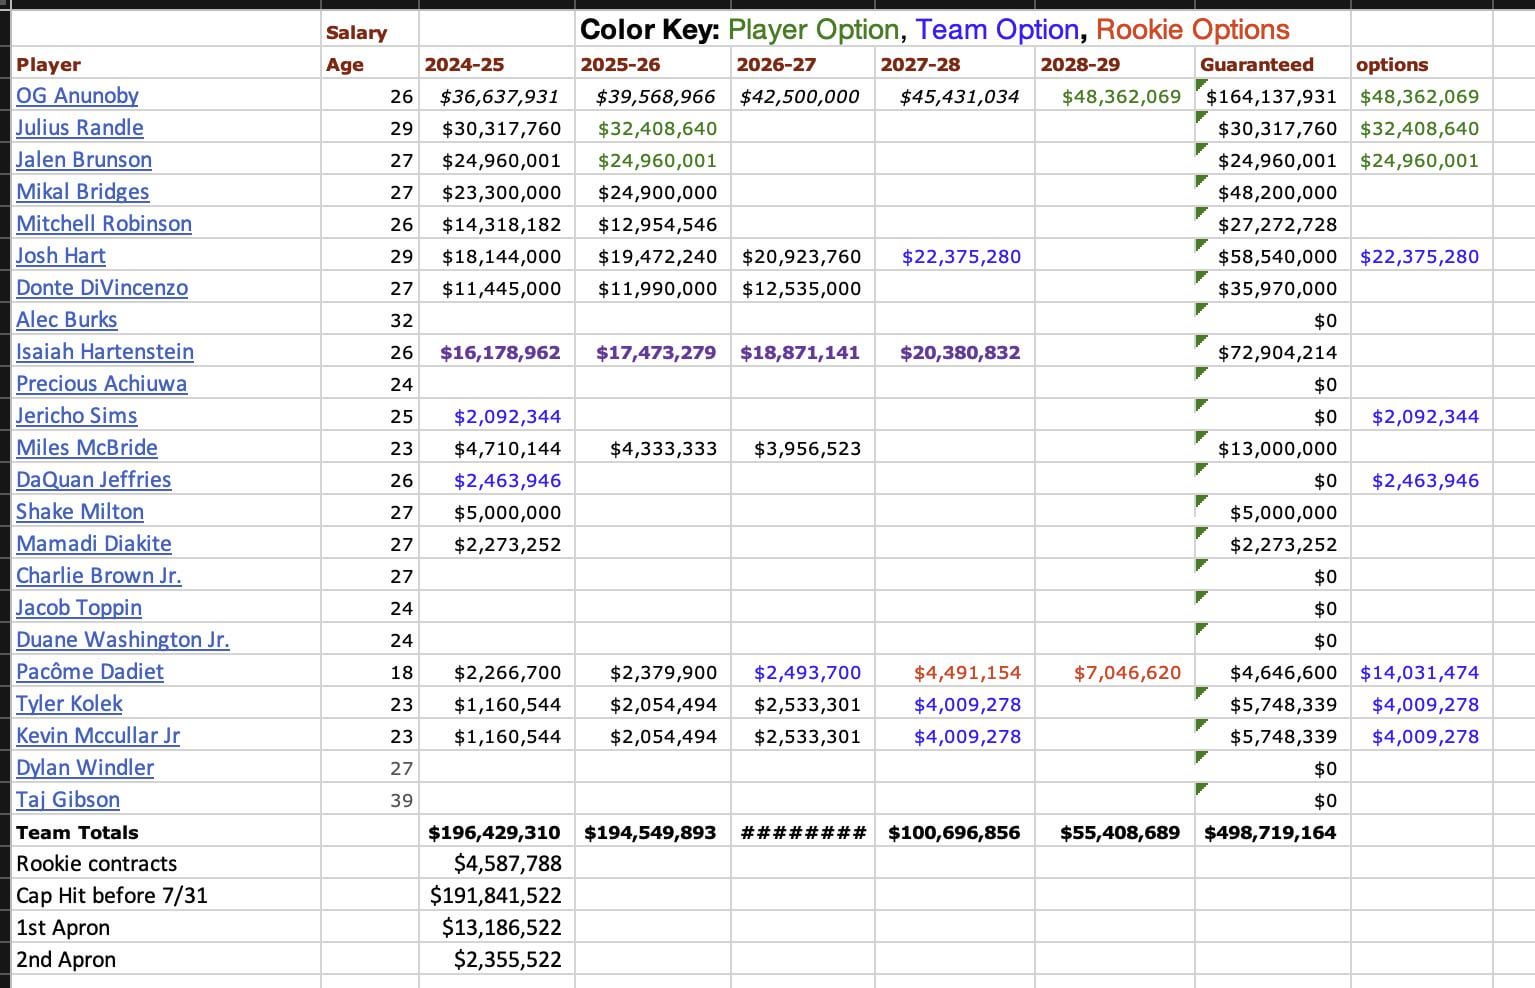Select Josh Hart's 2027-28 team option cell
Viewport: 1535px width, 988px height.
(961, 256)
